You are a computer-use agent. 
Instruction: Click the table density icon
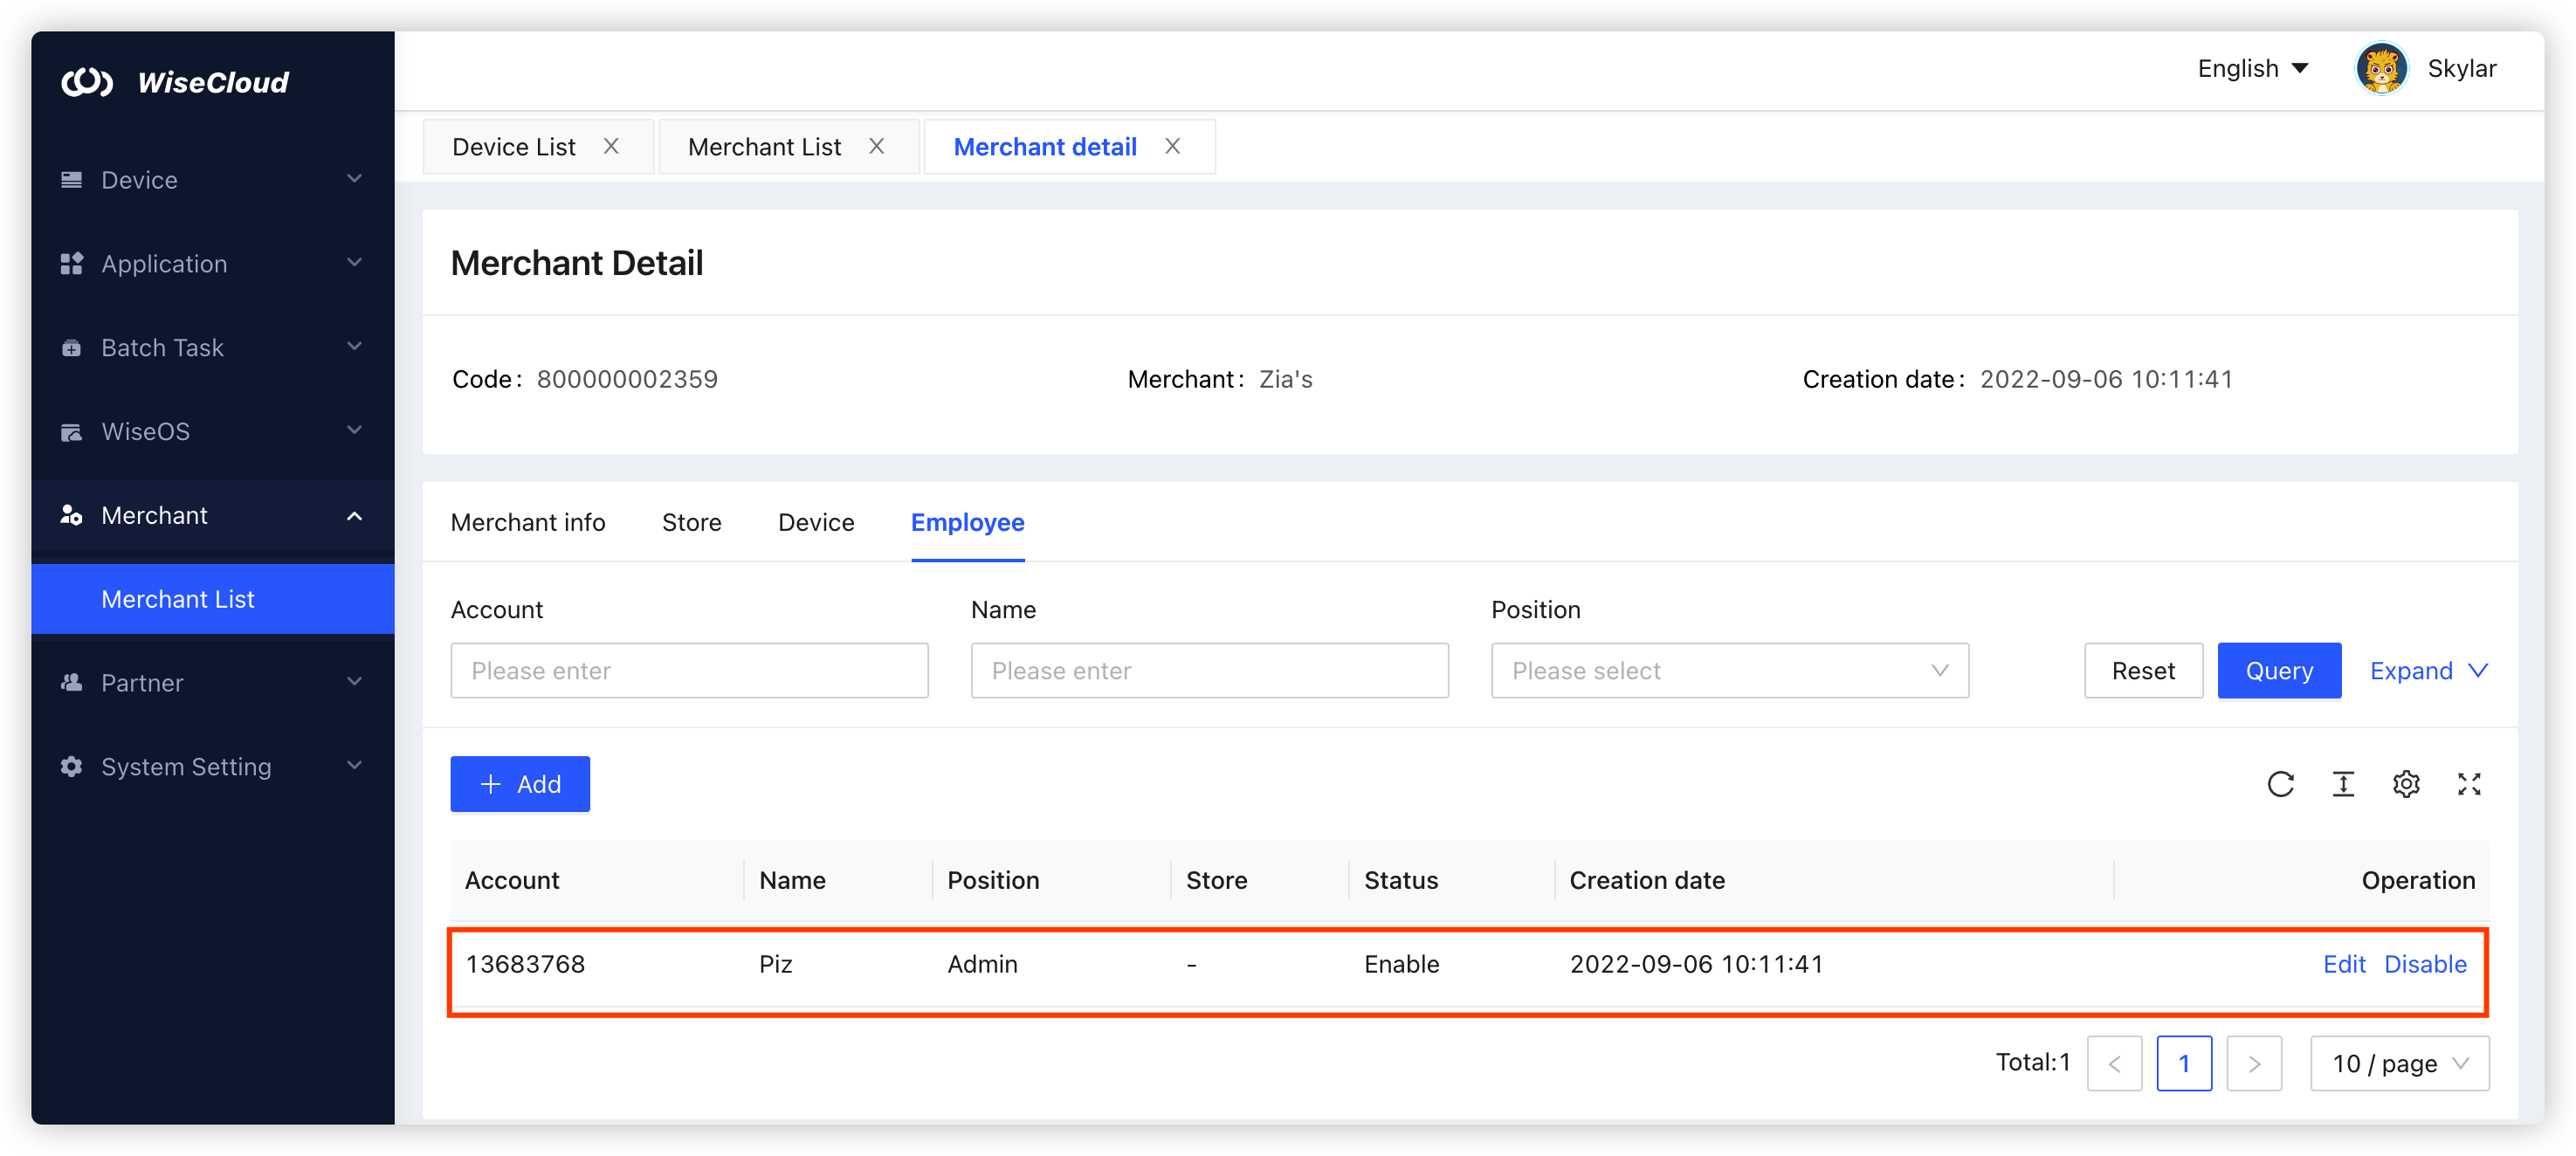tap(2343, 784)
